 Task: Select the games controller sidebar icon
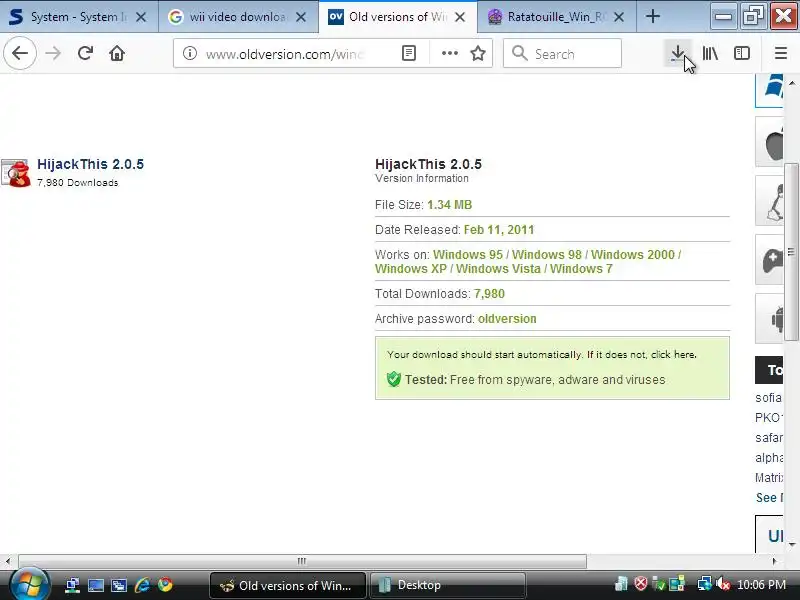(769, 260)
